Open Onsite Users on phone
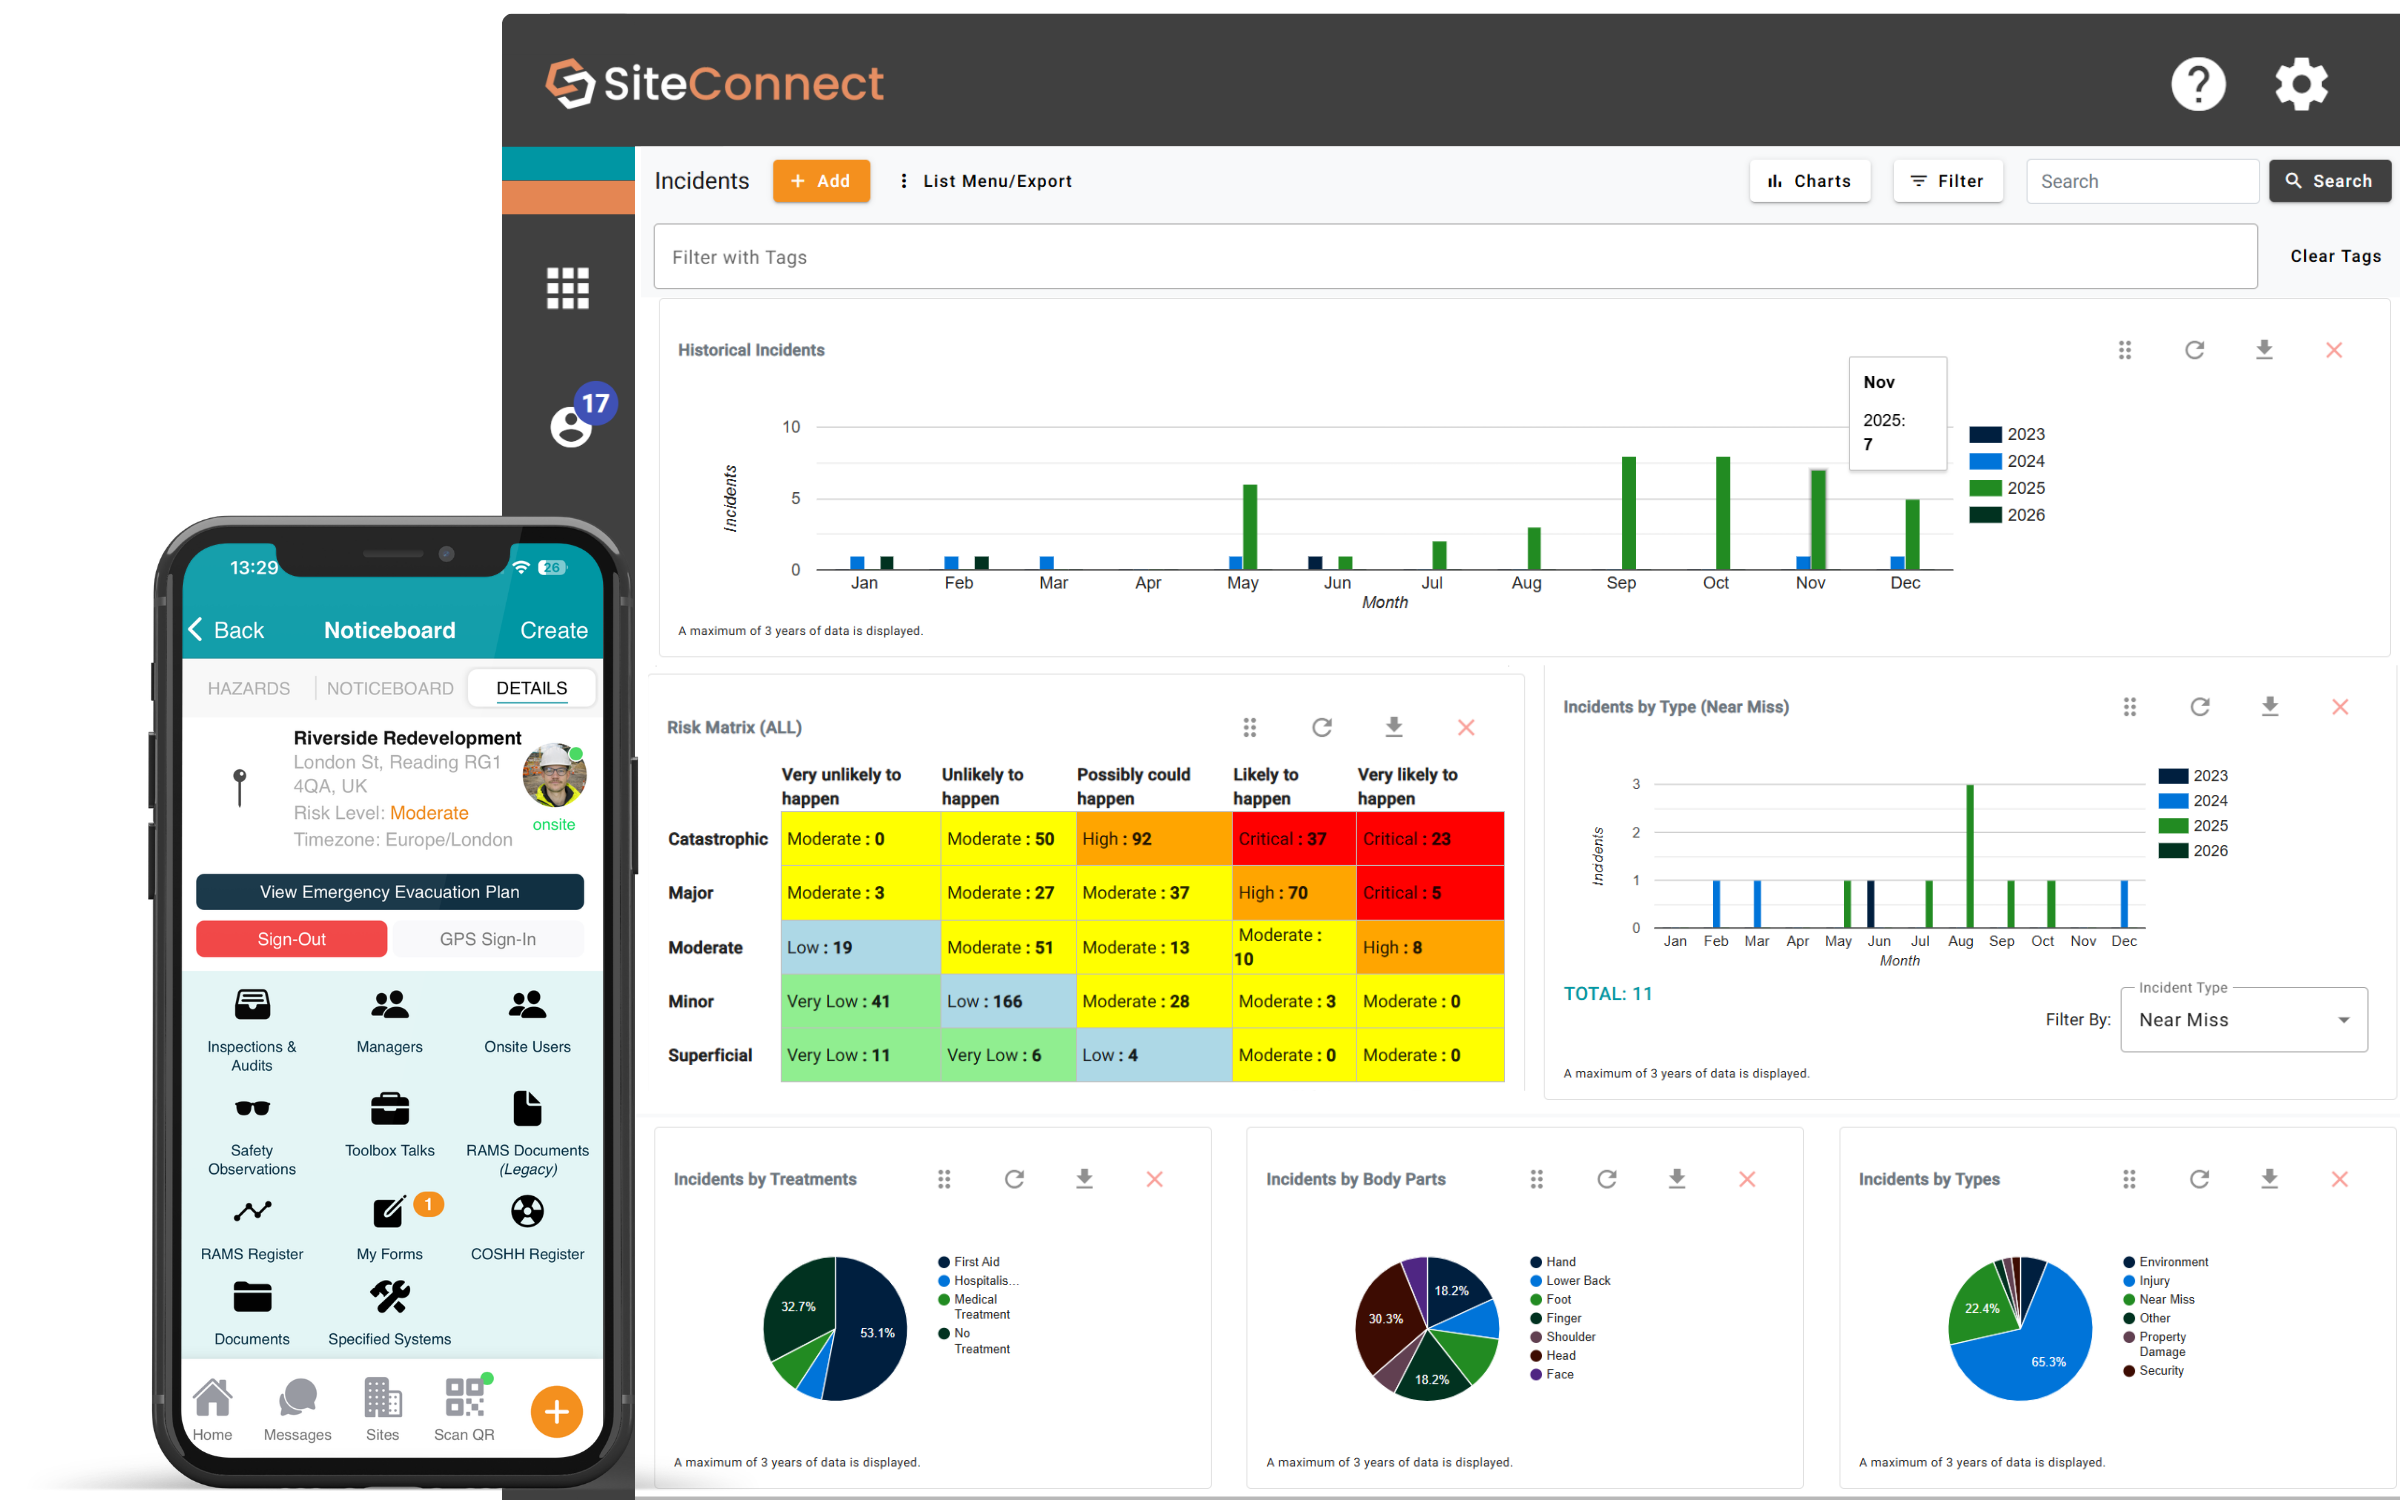Image resolution: width=2400 pixels, height=1500 pixels. click(x=527, y=1021)
